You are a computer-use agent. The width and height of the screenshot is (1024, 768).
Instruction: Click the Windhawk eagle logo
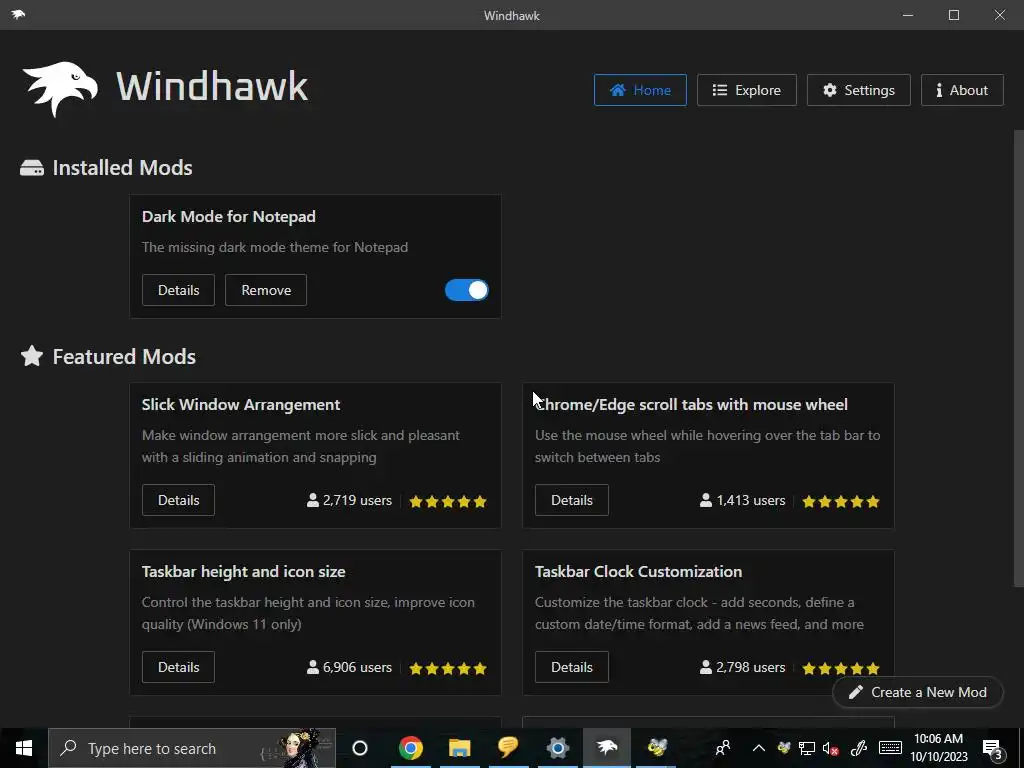pos(60,89)
